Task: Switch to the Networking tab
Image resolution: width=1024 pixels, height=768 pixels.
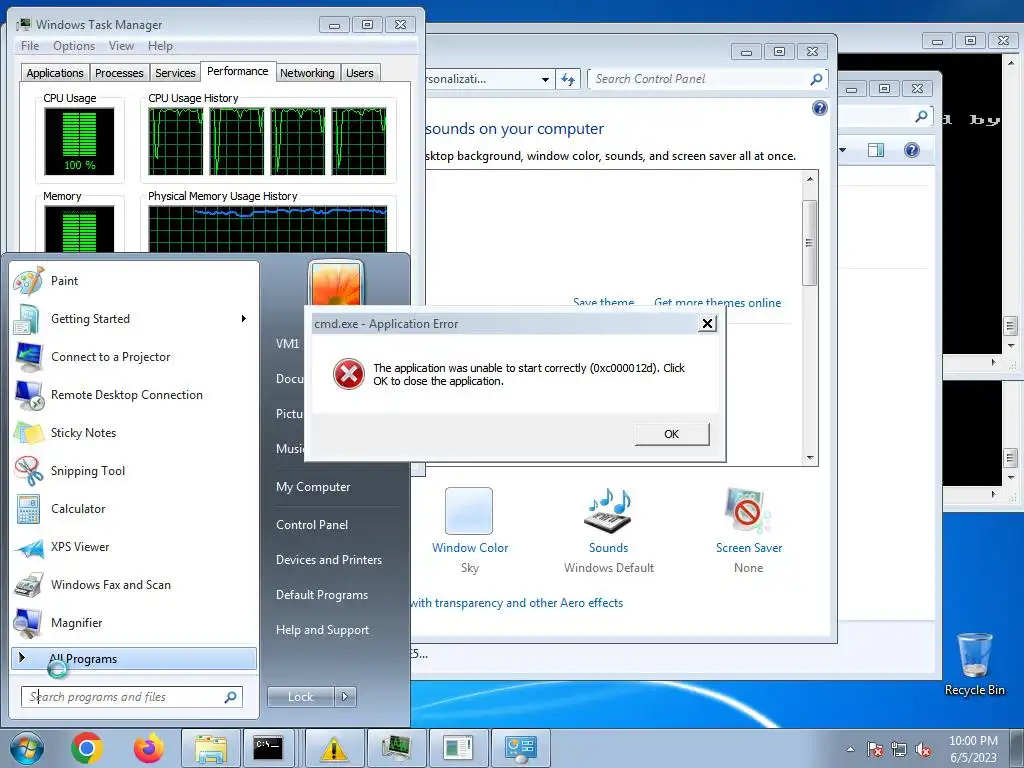Action: (307, 73)
